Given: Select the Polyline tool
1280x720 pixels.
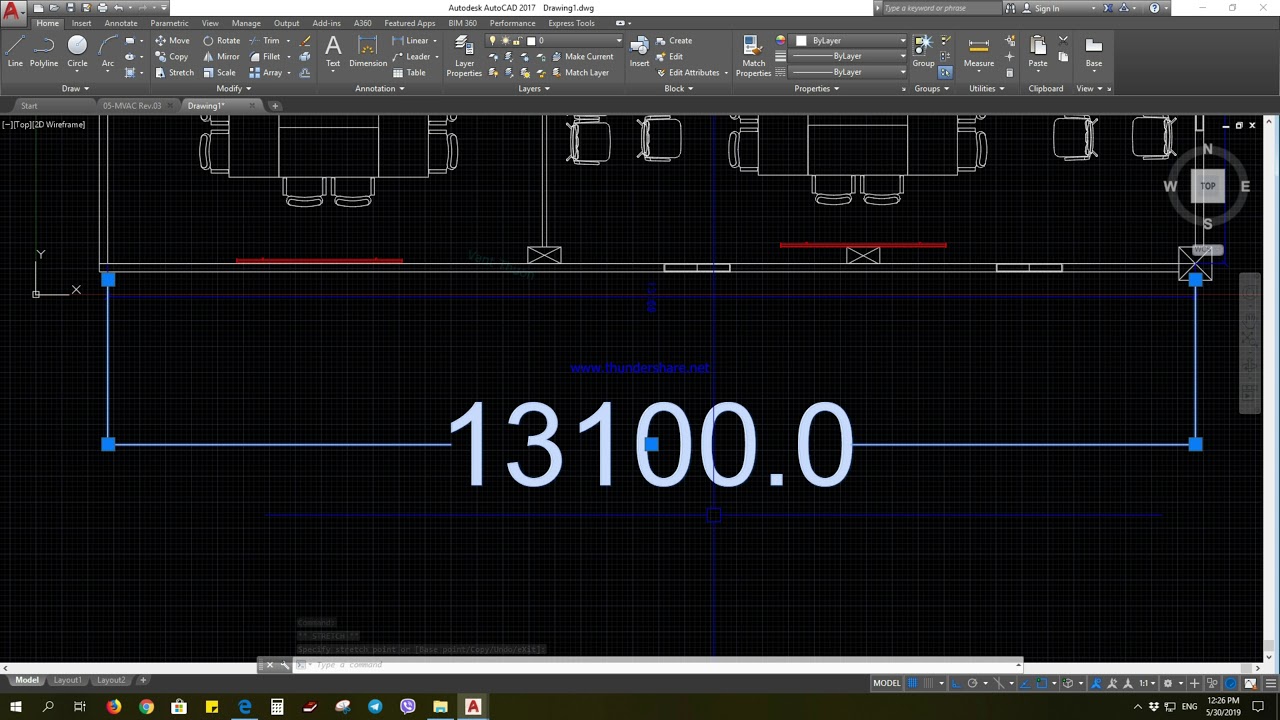Looking at the screenshot, I should [x=44, y=52].
